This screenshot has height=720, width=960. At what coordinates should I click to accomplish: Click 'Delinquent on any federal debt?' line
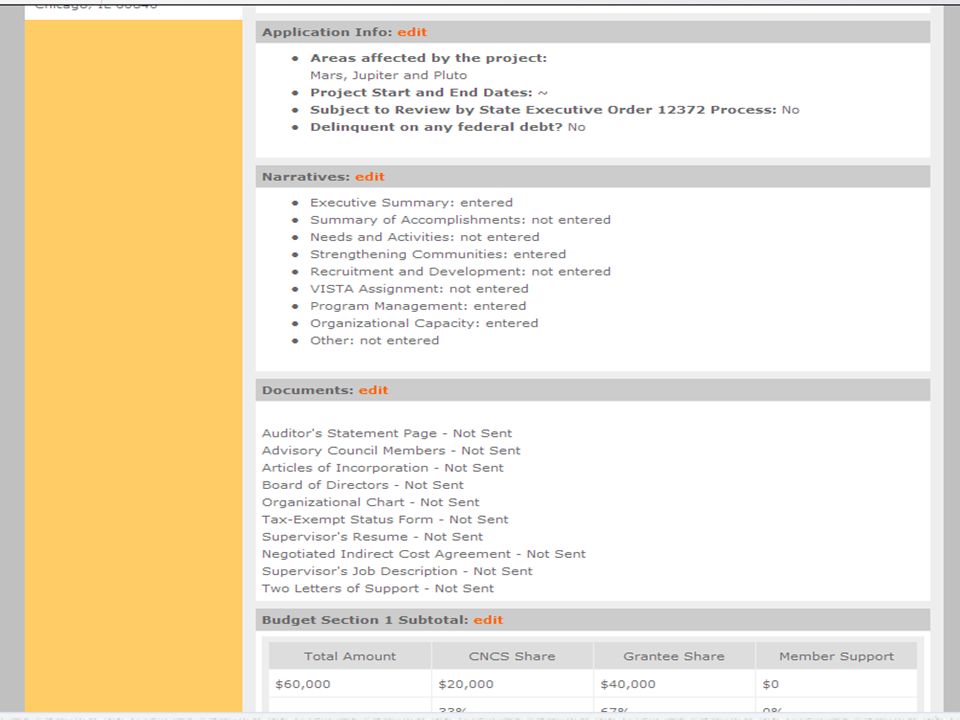pyautogui.click(x=448, y=127)
